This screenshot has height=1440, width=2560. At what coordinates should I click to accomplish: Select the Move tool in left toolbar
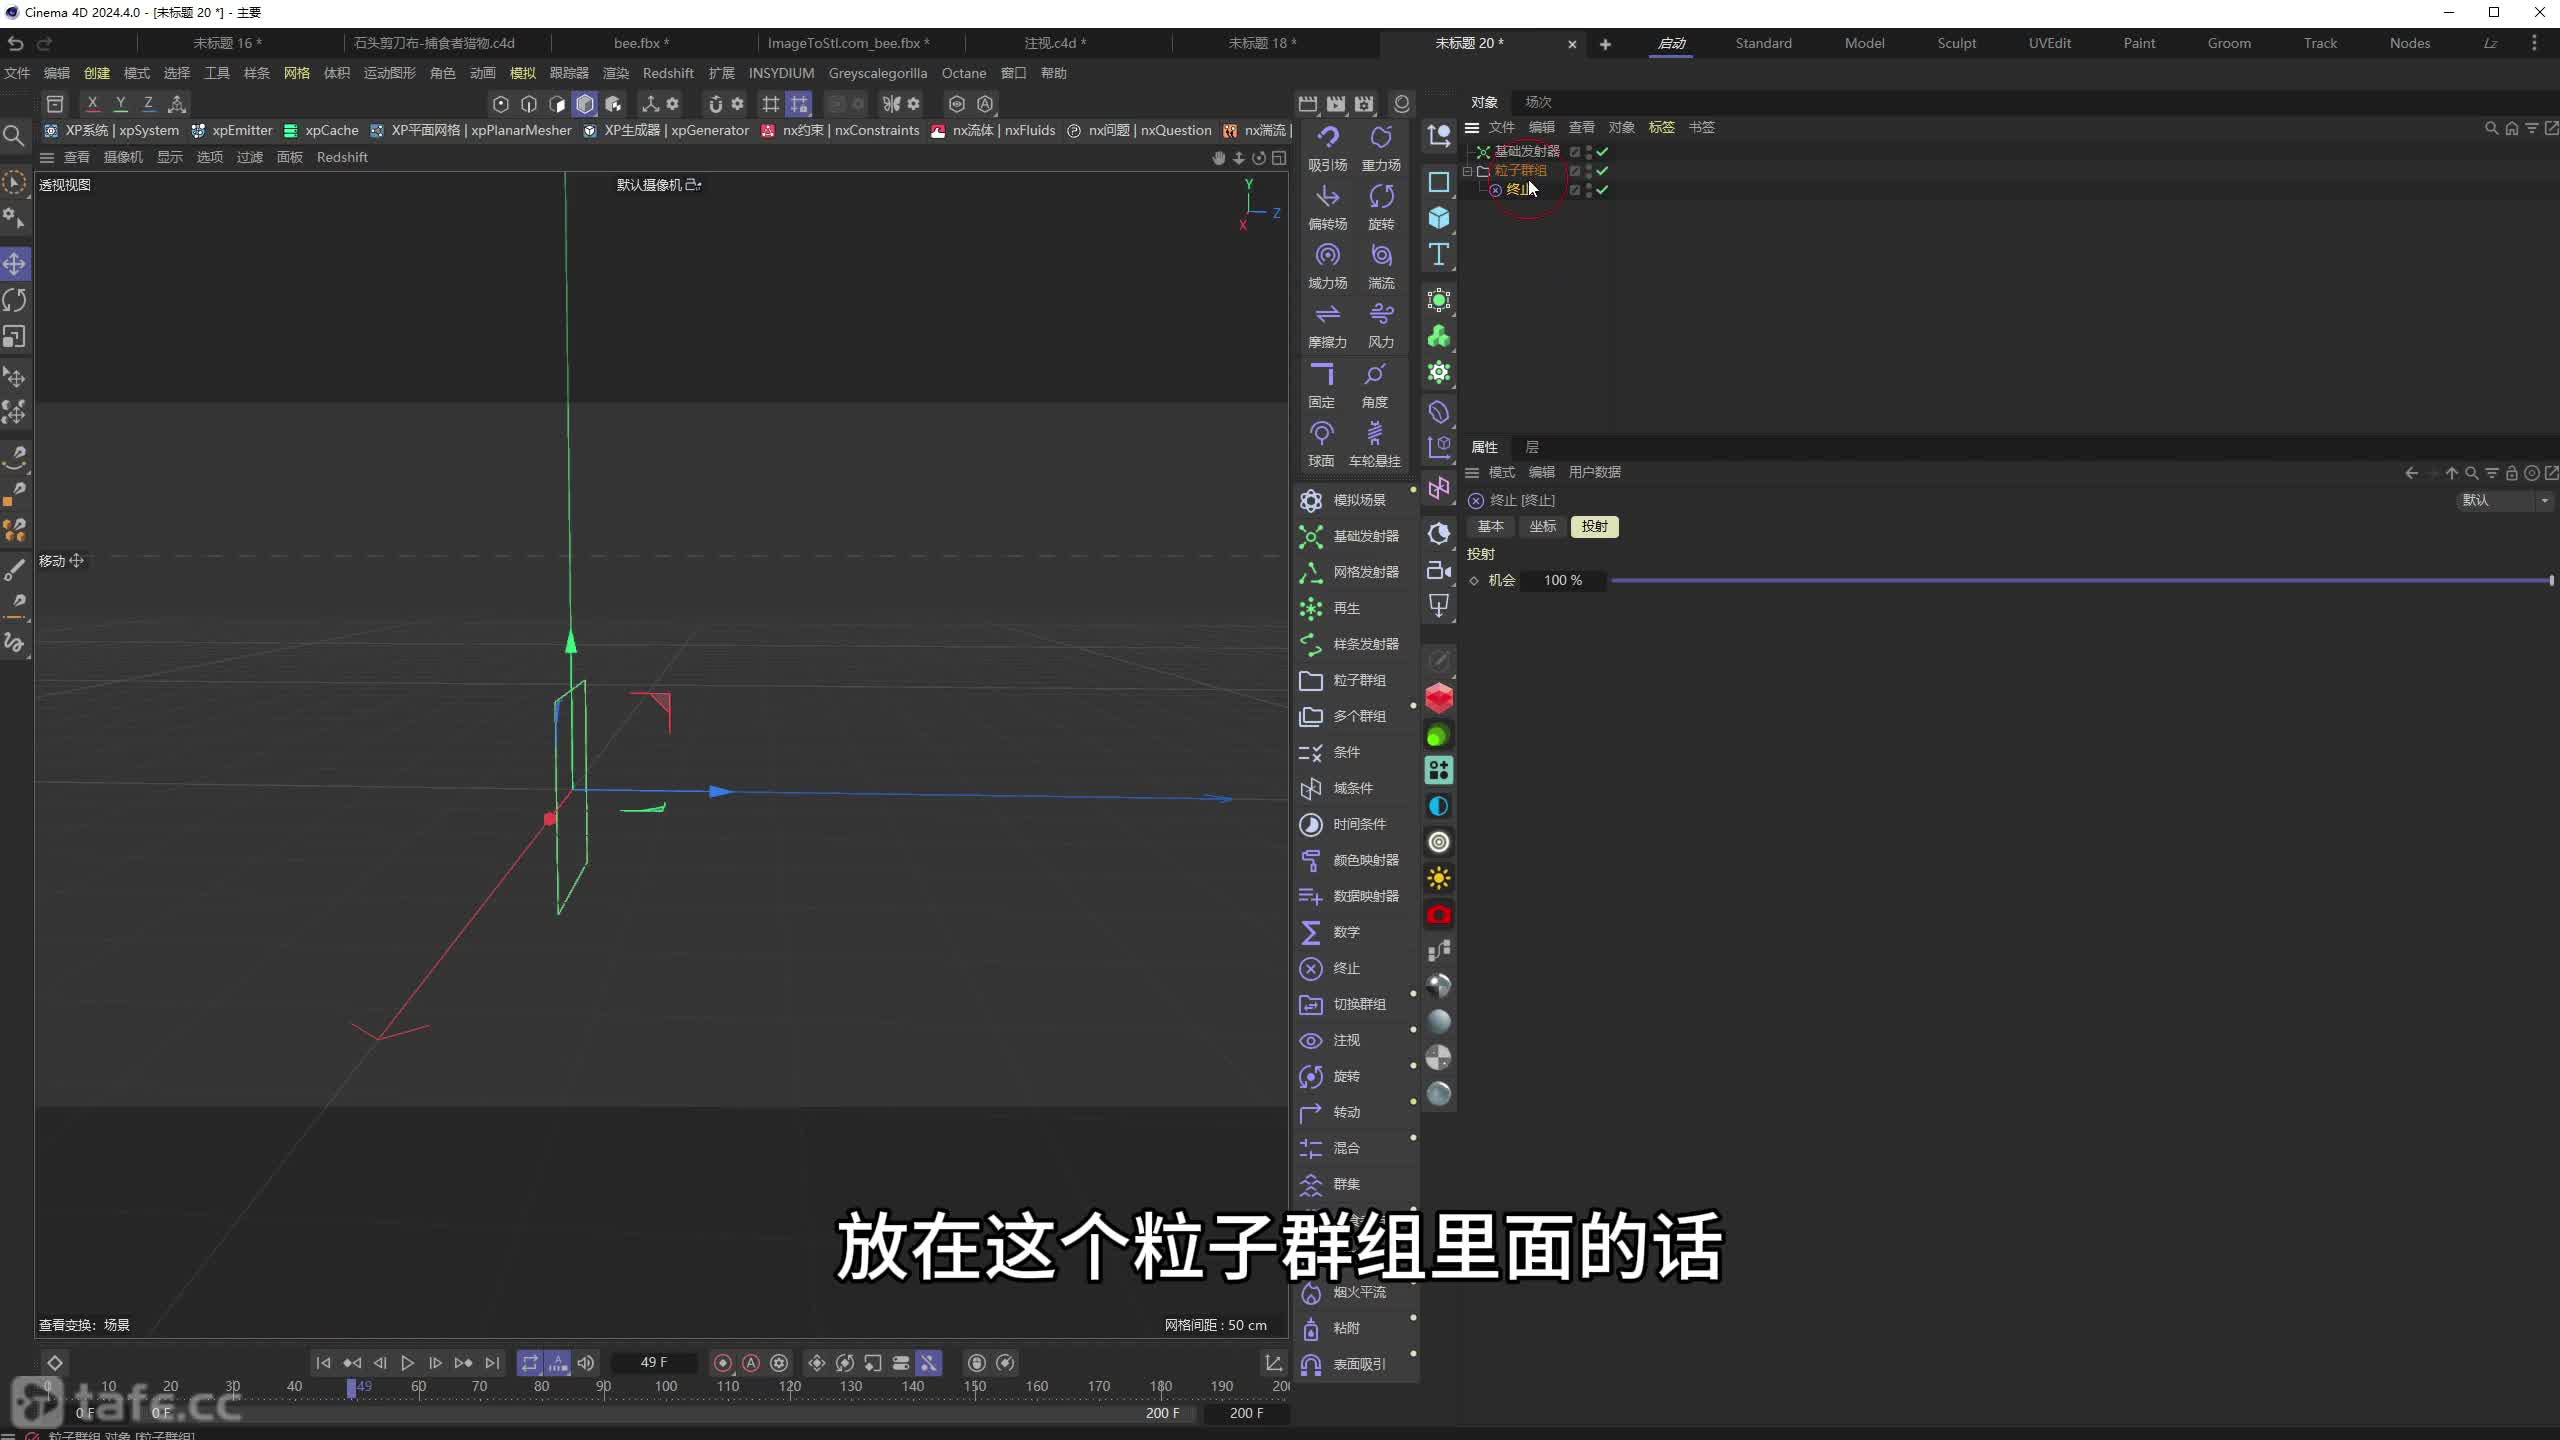coord(15,264)
